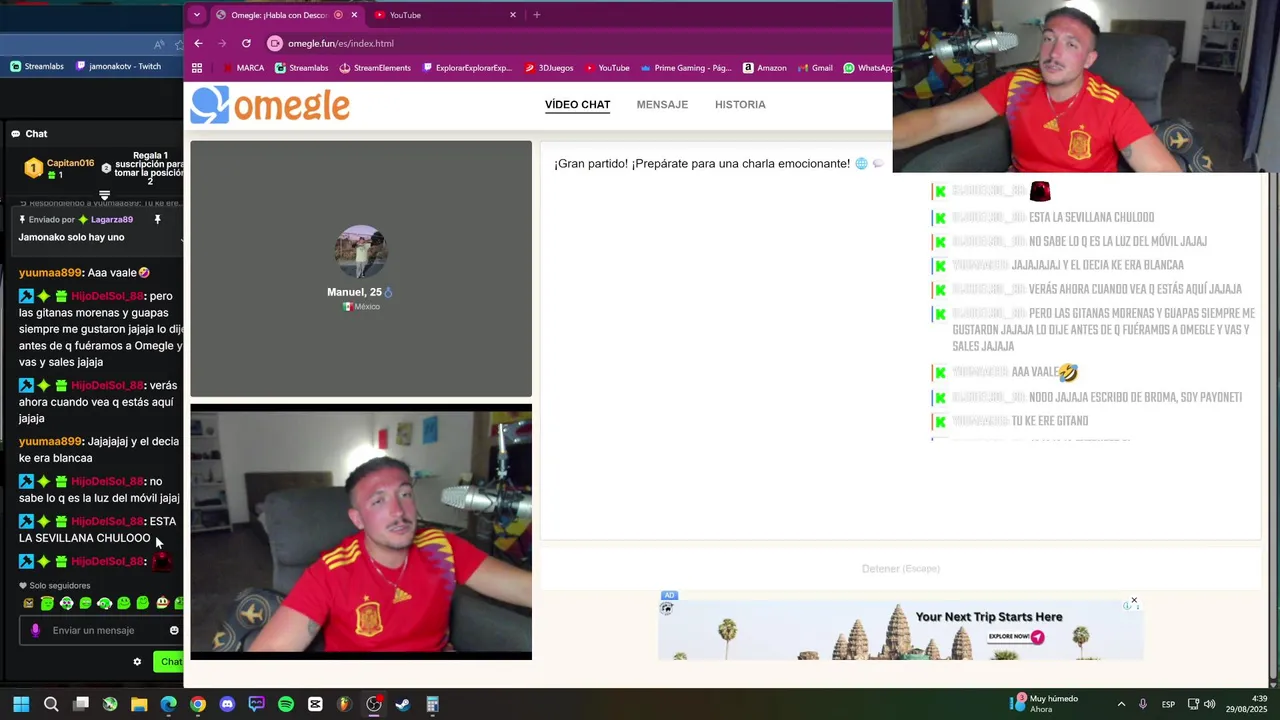
Task: Open Calculator from the taskbar
Action: (x=432, y=704)
